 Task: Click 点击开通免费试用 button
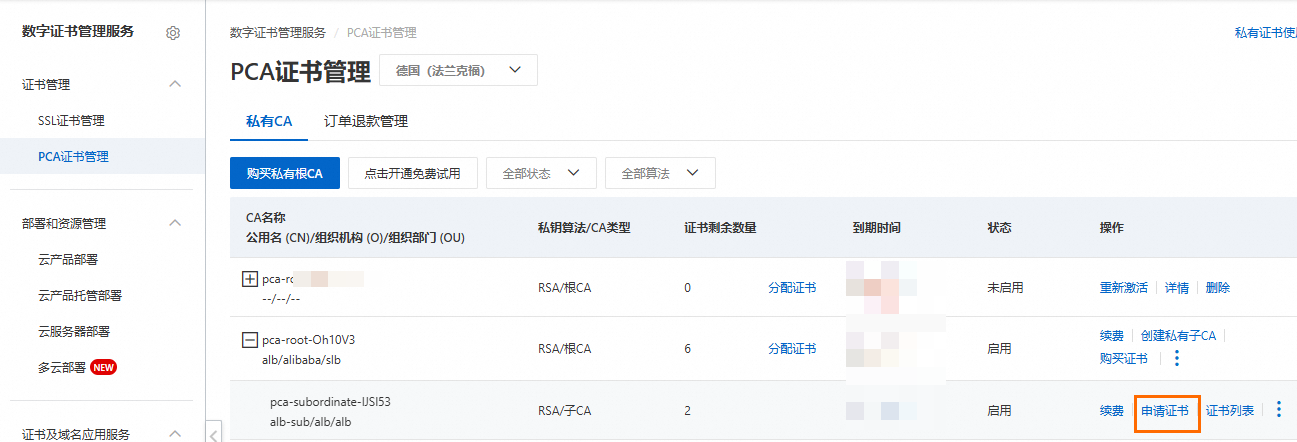(412, 173)
